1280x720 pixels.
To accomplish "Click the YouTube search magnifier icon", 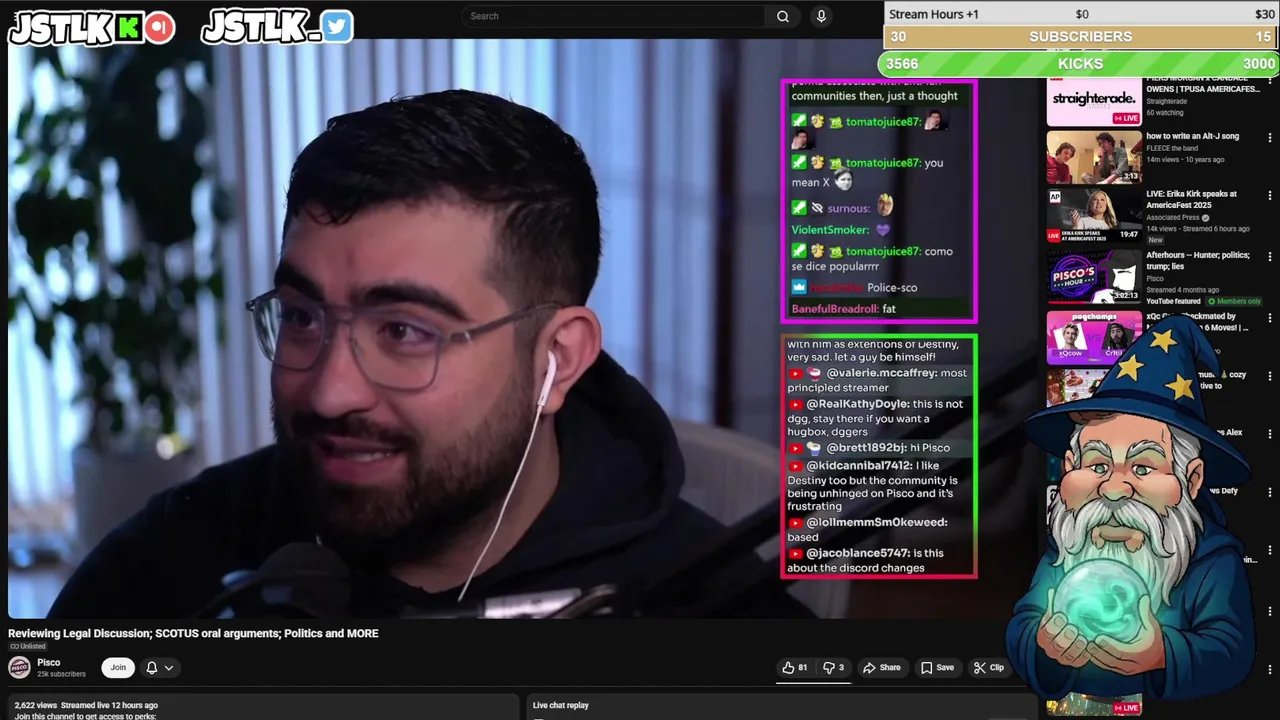I will coord(783,16).
